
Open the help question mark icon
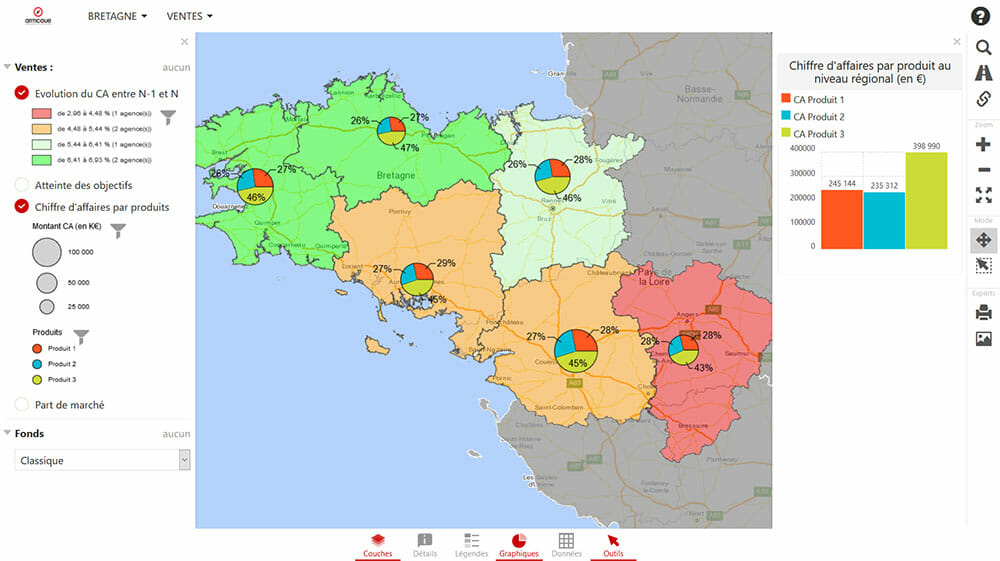click(x=980, y=16)
